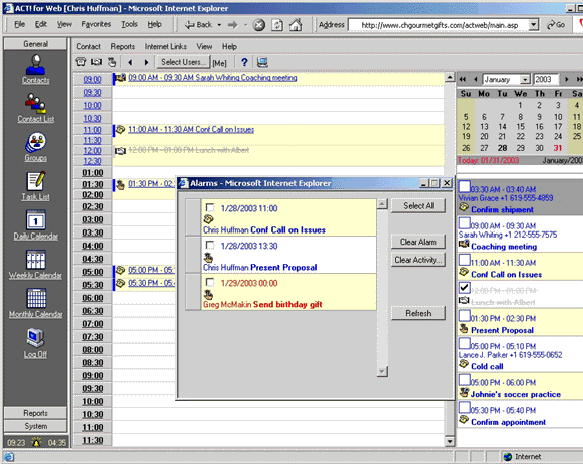Click the year field showing 2003
The width and height of the screenshot is (583, 464).
pyautogui.click(x=546, y=80)
